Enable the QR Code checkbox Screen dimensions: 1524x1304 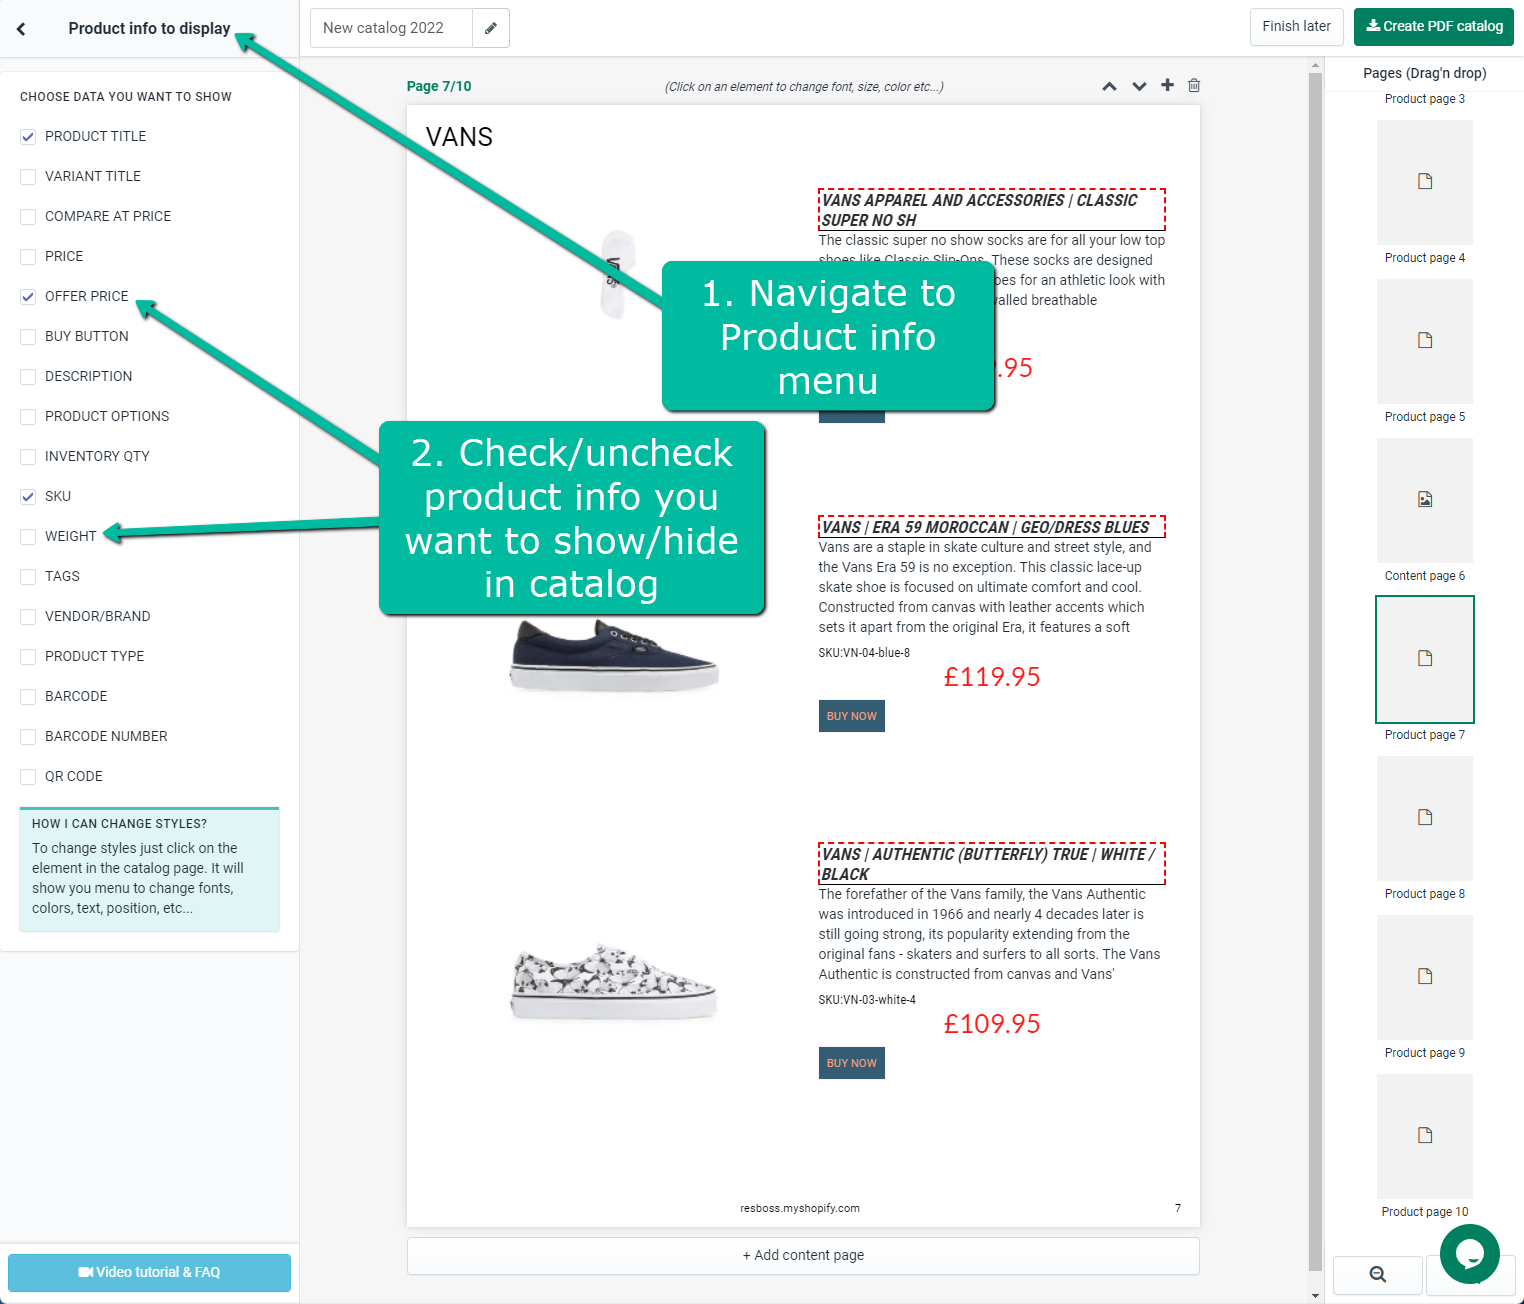[x=28, y=777]
